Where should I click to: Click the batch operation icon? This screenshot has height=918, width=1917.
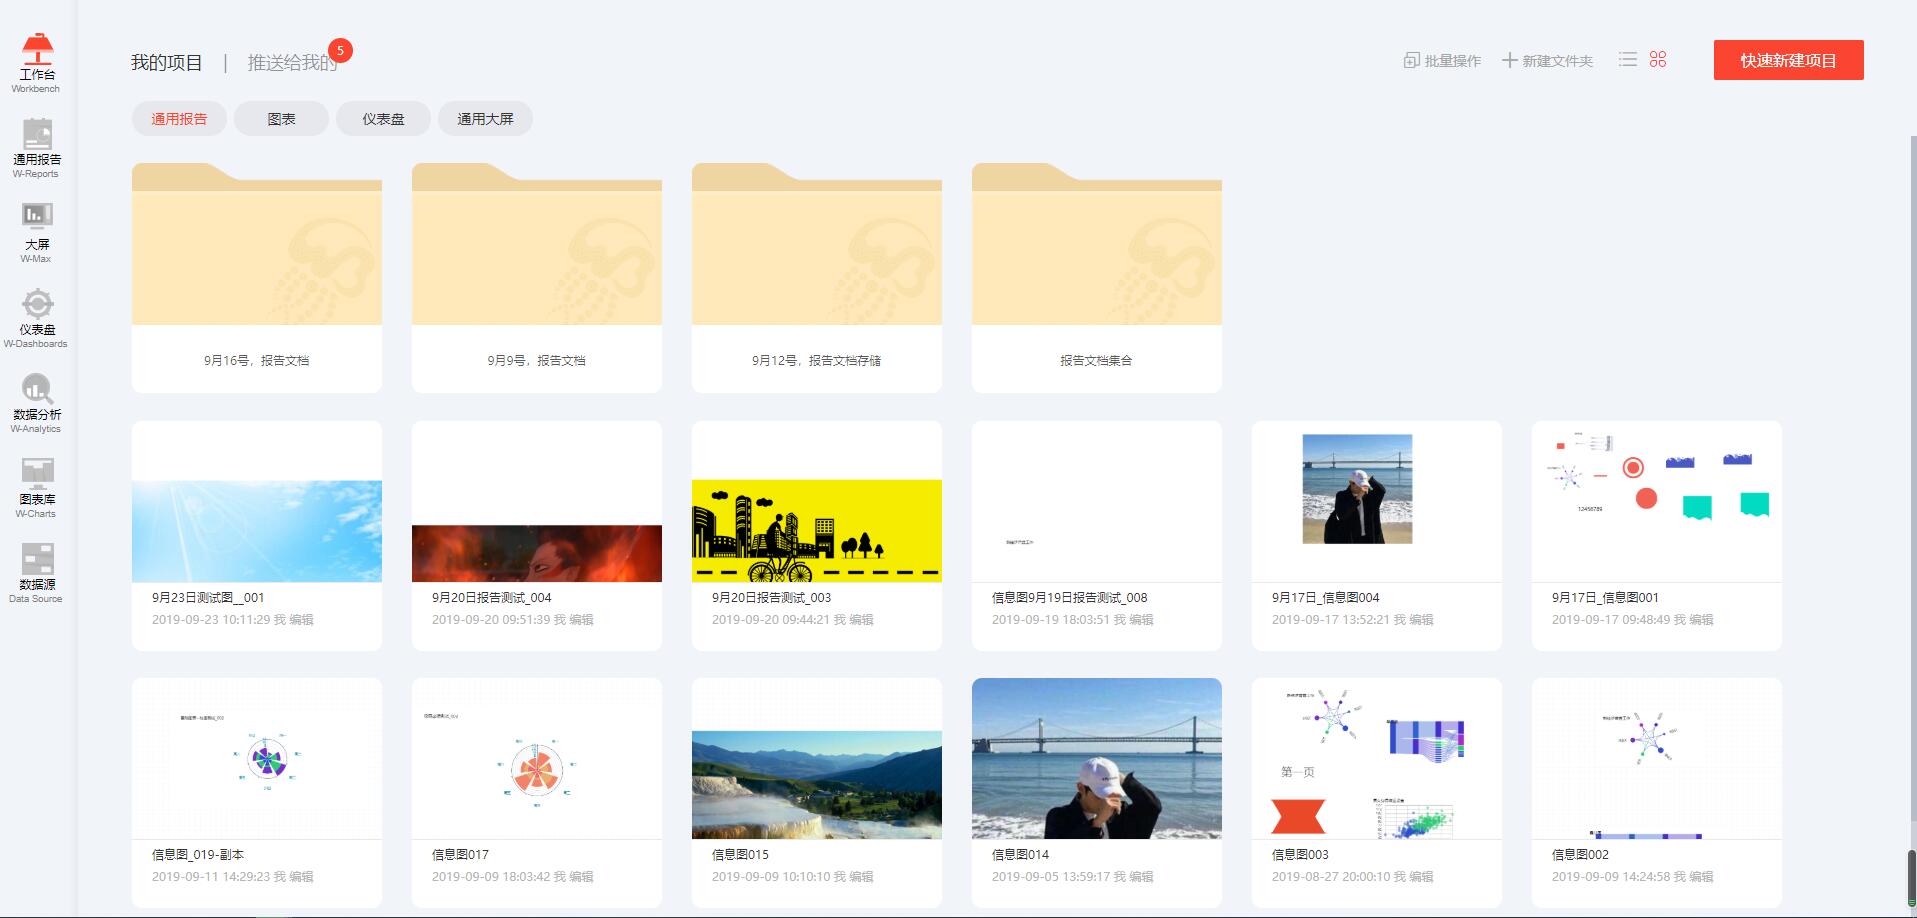tap(1411, 60)
